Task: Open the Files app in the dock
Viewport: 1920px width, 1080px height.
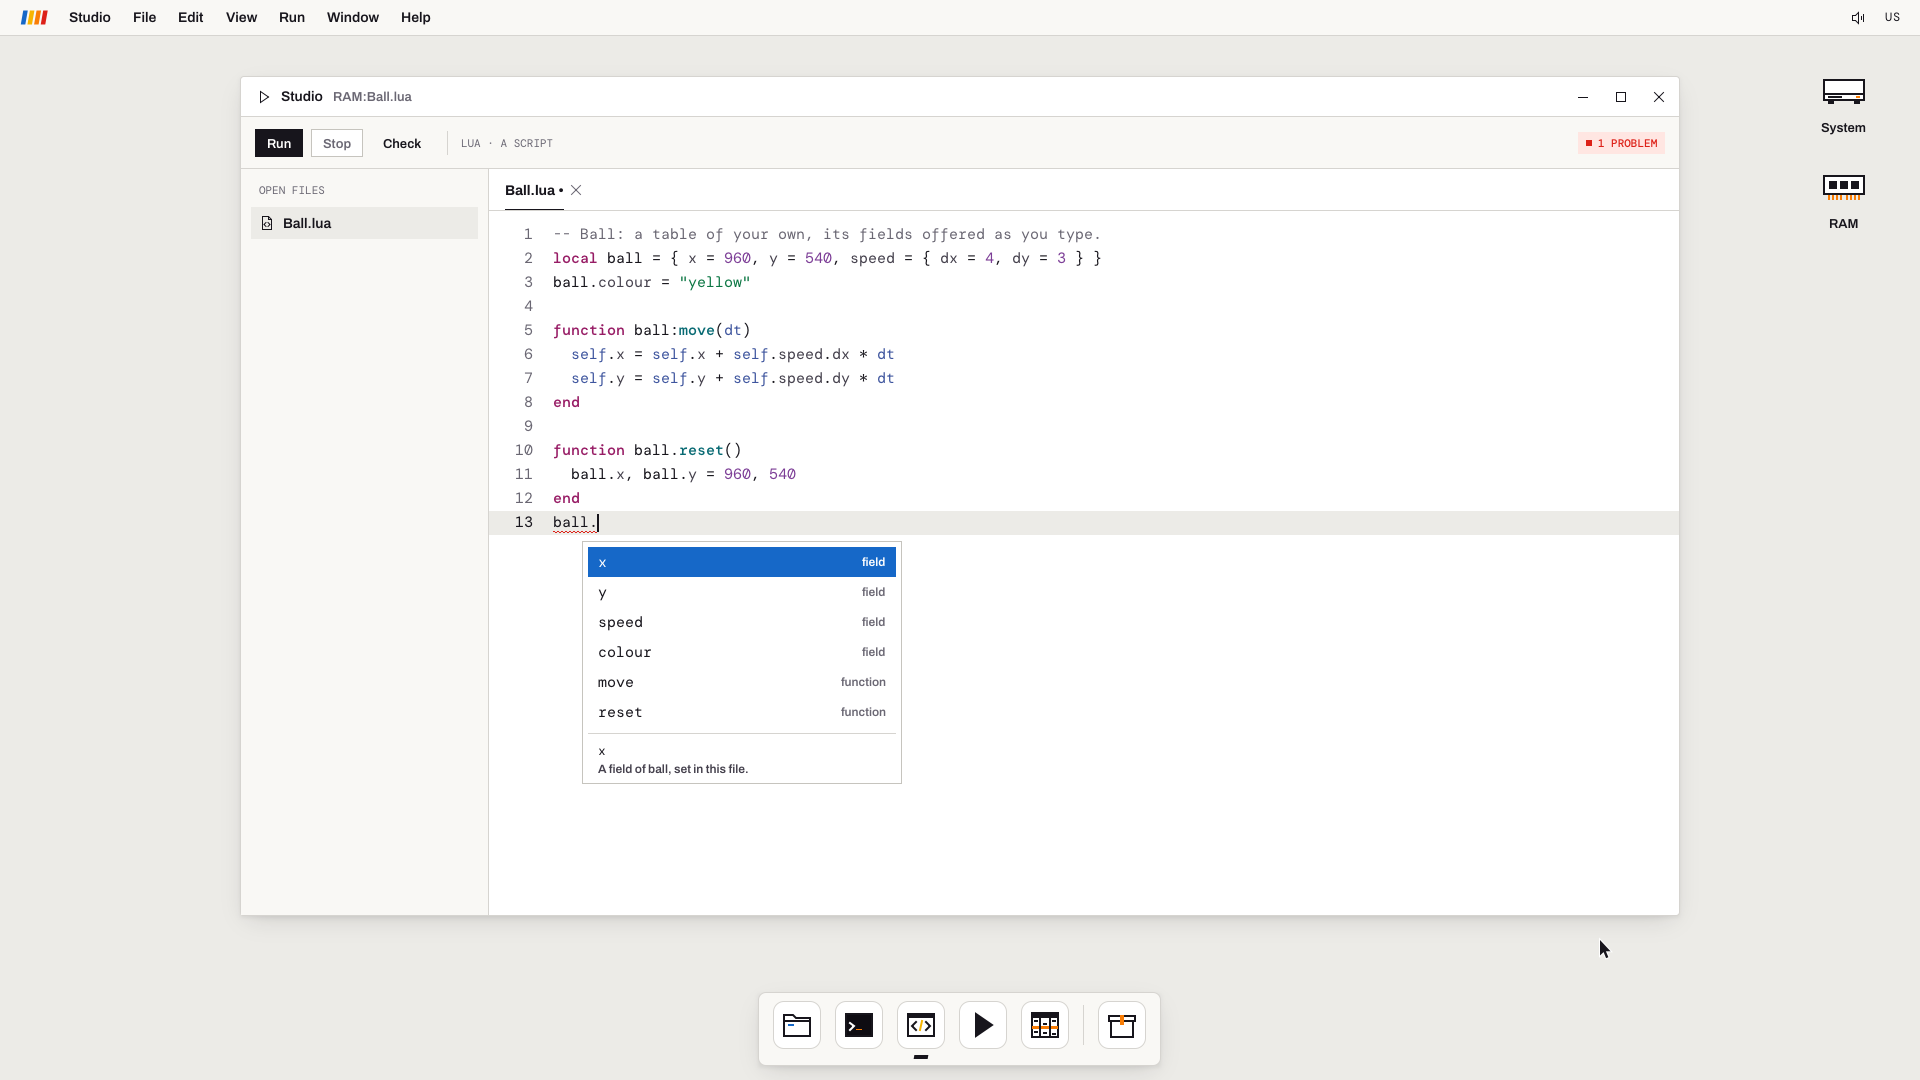Action: (x=797, y=1025)
